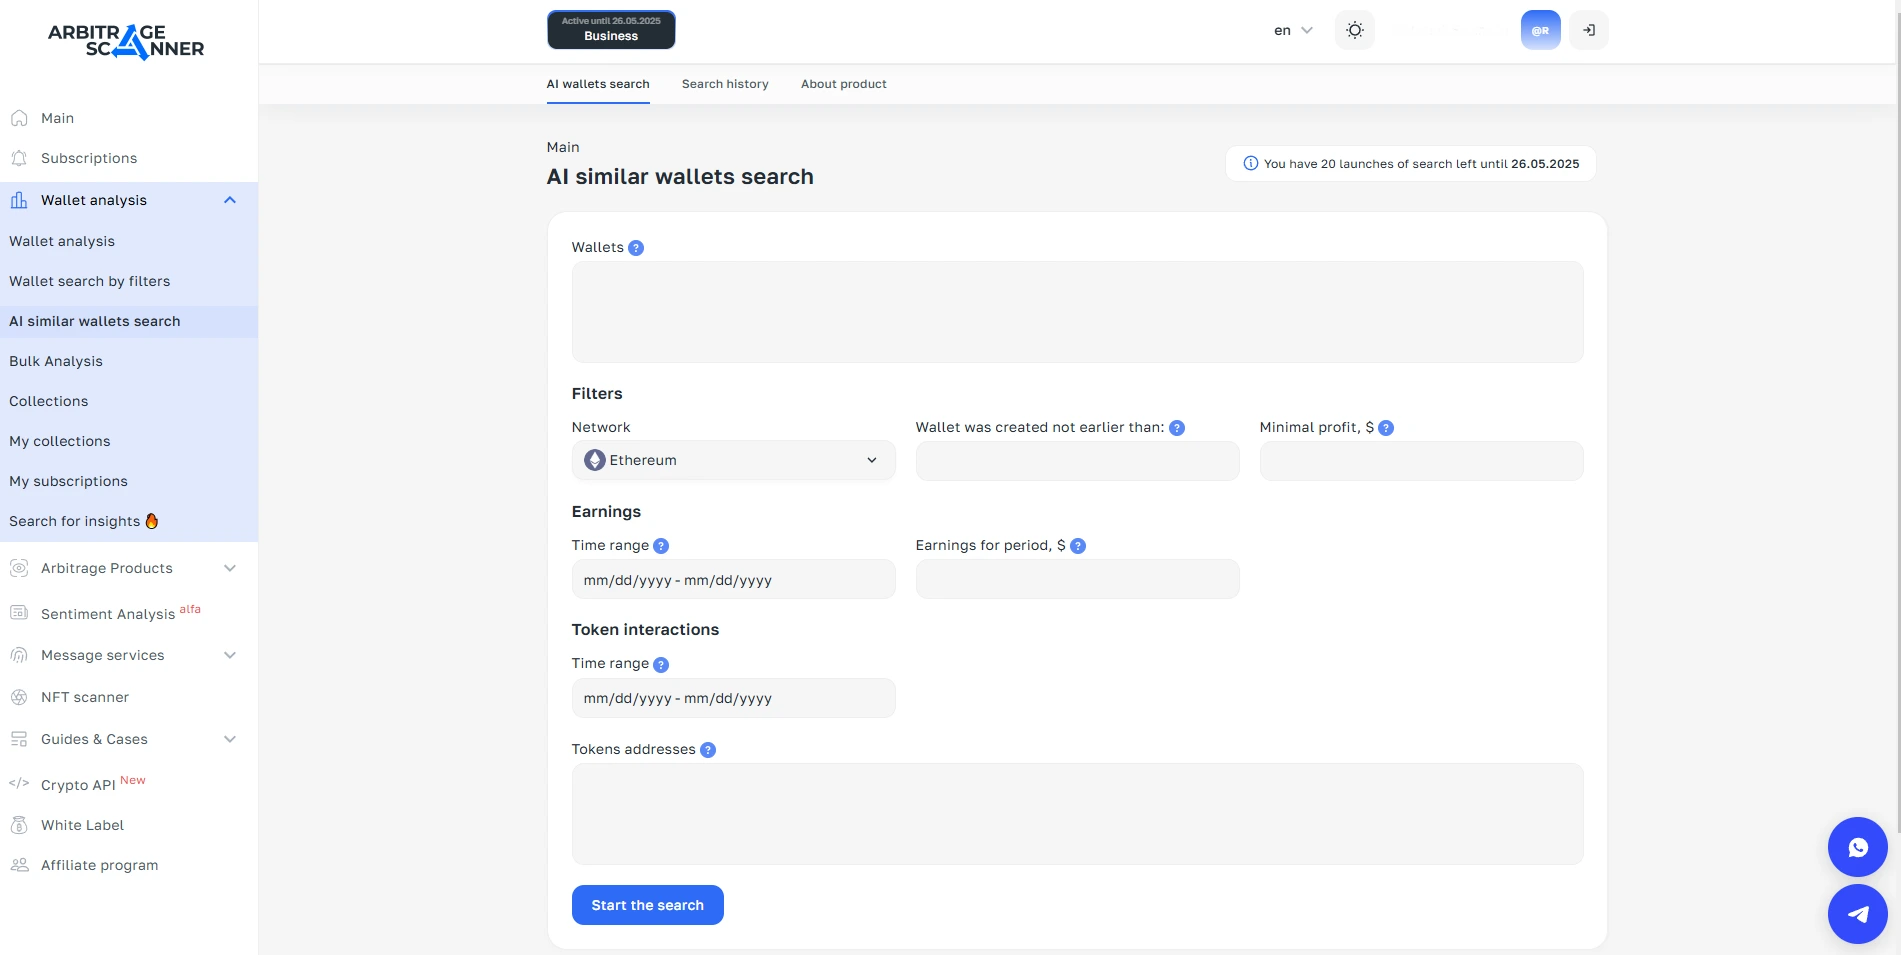This screenshot has height=955, width=1901.
Task: Open the About product tab
Action: (843, 84)
